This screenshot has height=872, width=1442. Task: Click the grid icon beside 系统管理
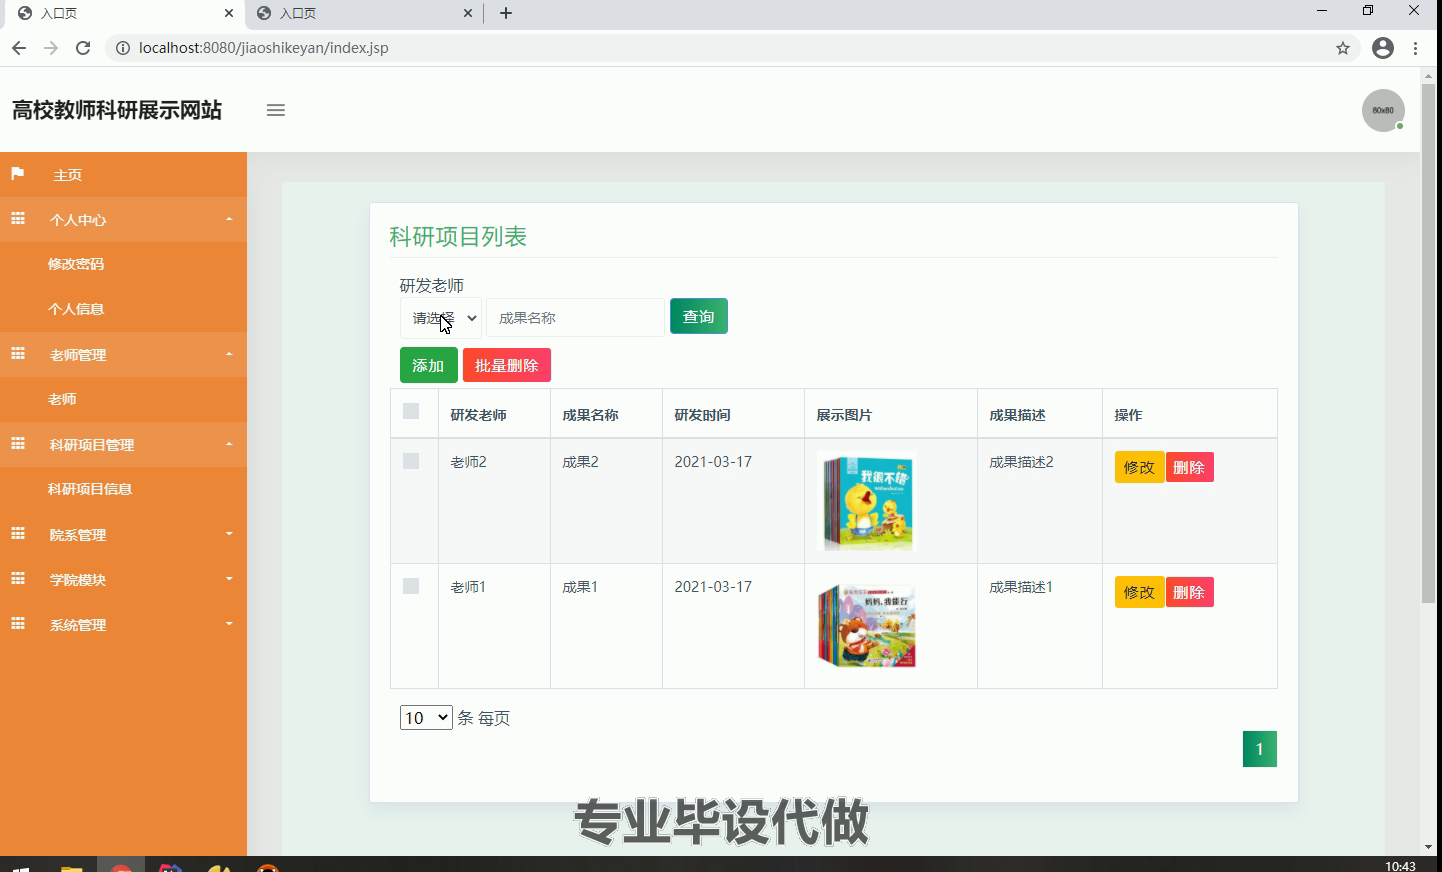(x=17, y=623)
